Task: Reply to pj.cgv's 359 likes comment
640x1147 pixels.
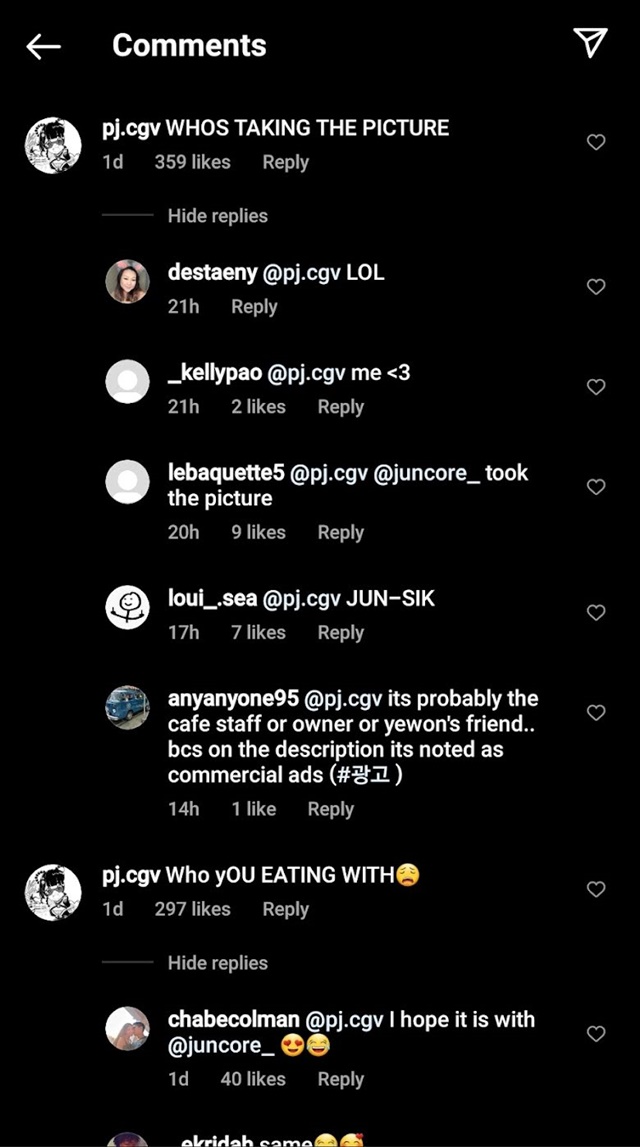Action: 285,162
